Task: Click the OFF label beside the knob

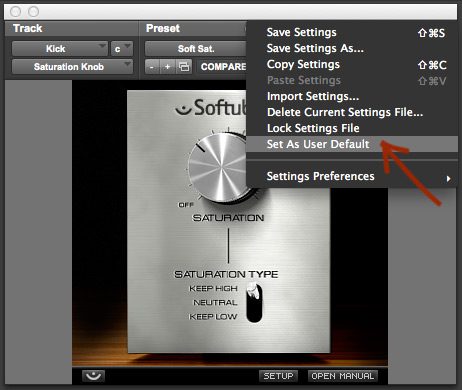Action: pos(186,205)
